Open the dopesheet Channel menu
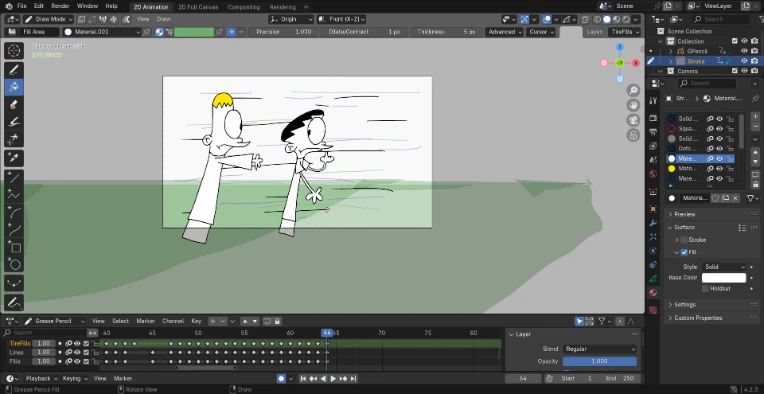 [172, 321]
